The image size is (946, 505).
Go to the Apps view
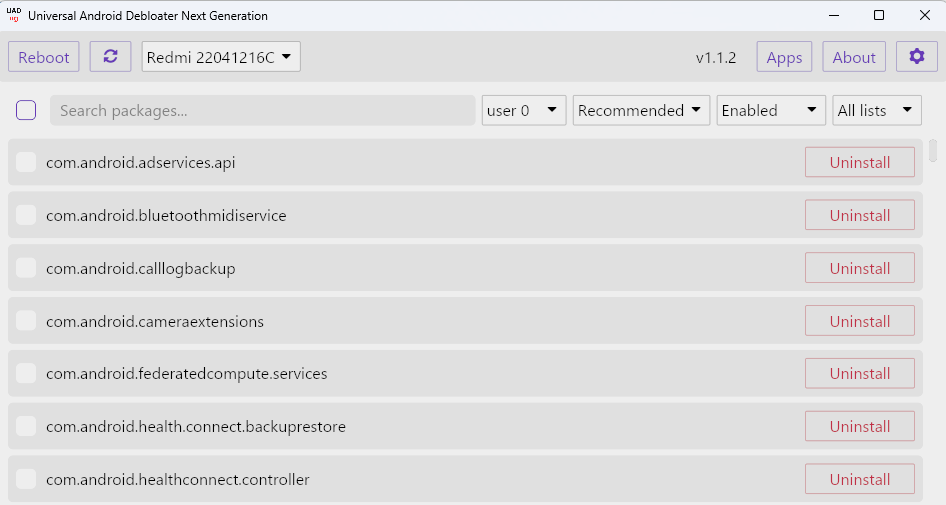pyautogui.click(x=784, y=57)
